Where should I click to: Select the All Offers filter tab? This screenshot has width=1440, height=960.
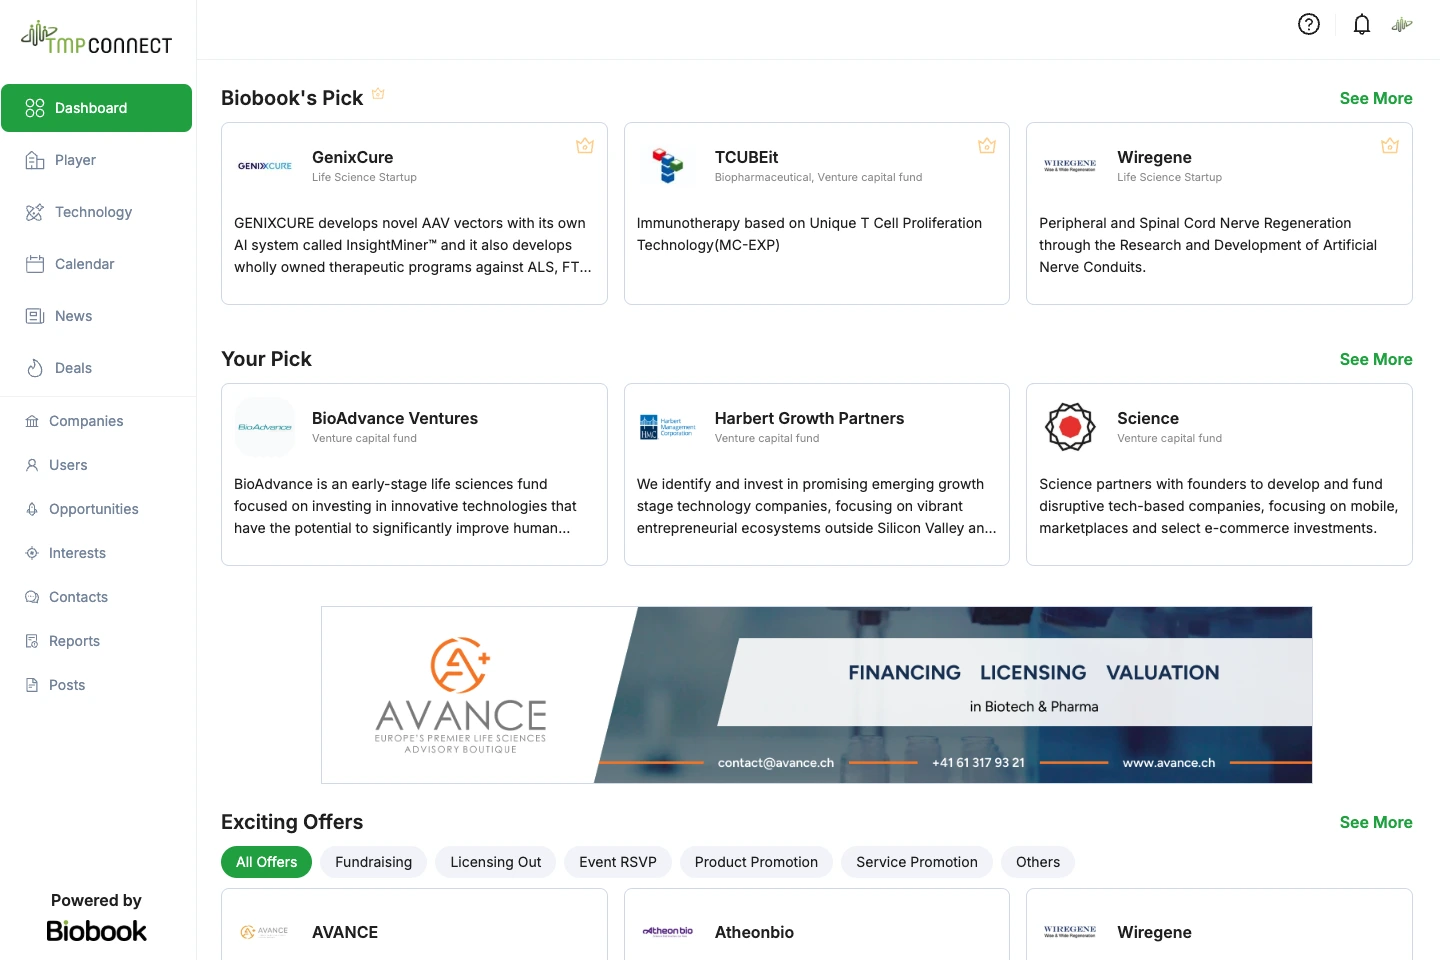(x=266, y=862)
